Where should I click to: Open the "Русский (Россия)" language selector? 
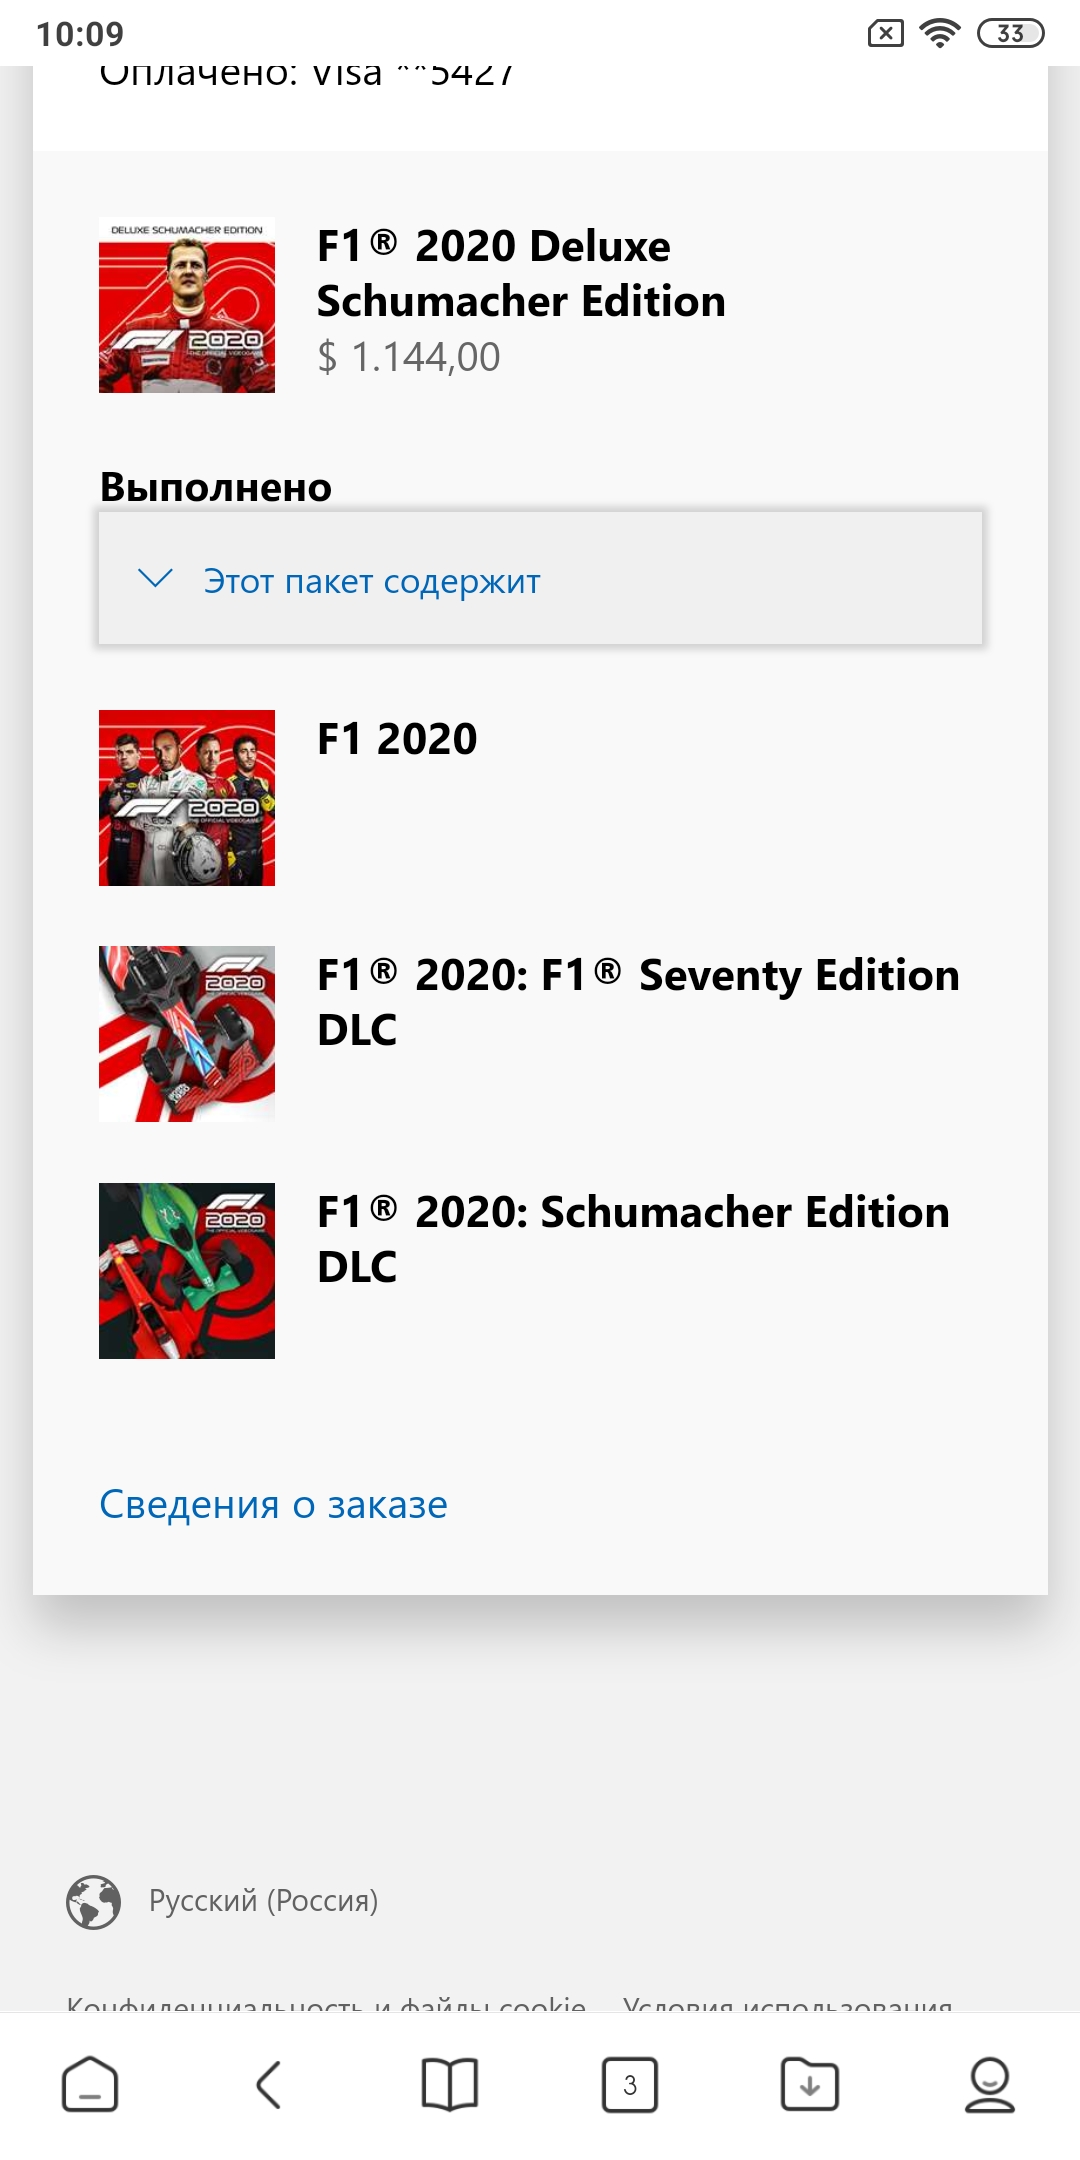coord(263,1901)
